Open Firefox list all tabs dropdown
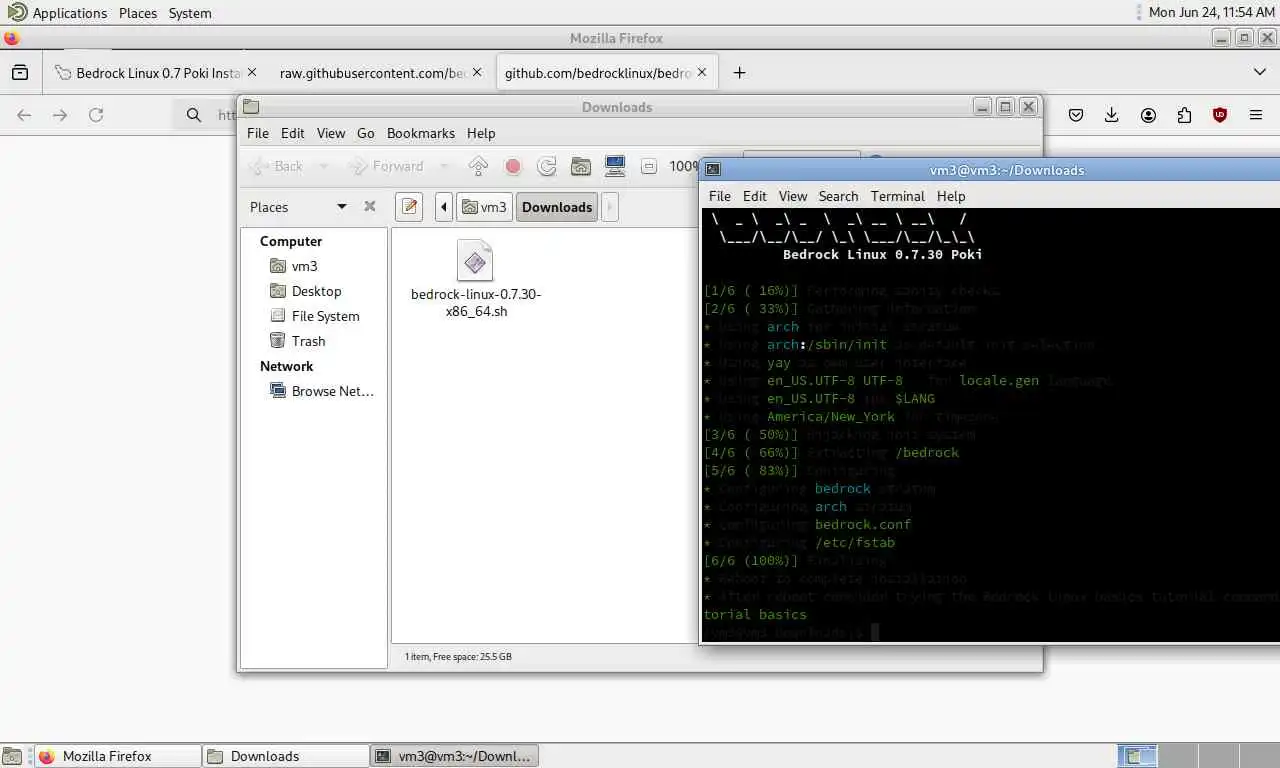 pyautogui.click(x=1259, y=73)
